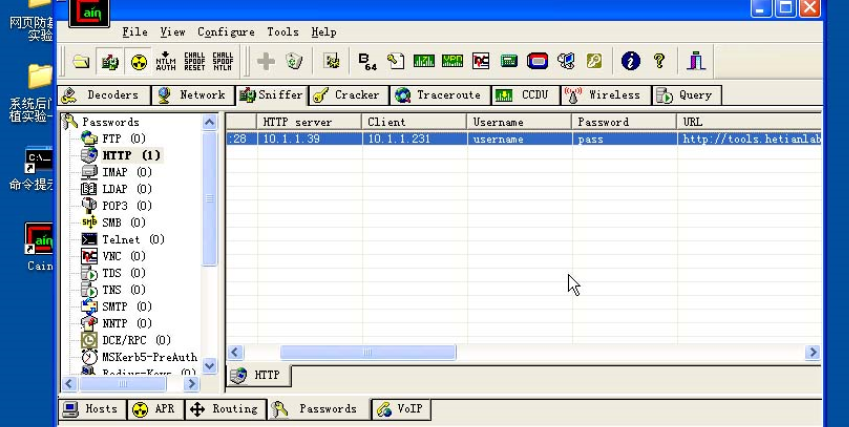The image size is (849, 427).
Task: Click the configure network card icon
Action: click(331, 61)
